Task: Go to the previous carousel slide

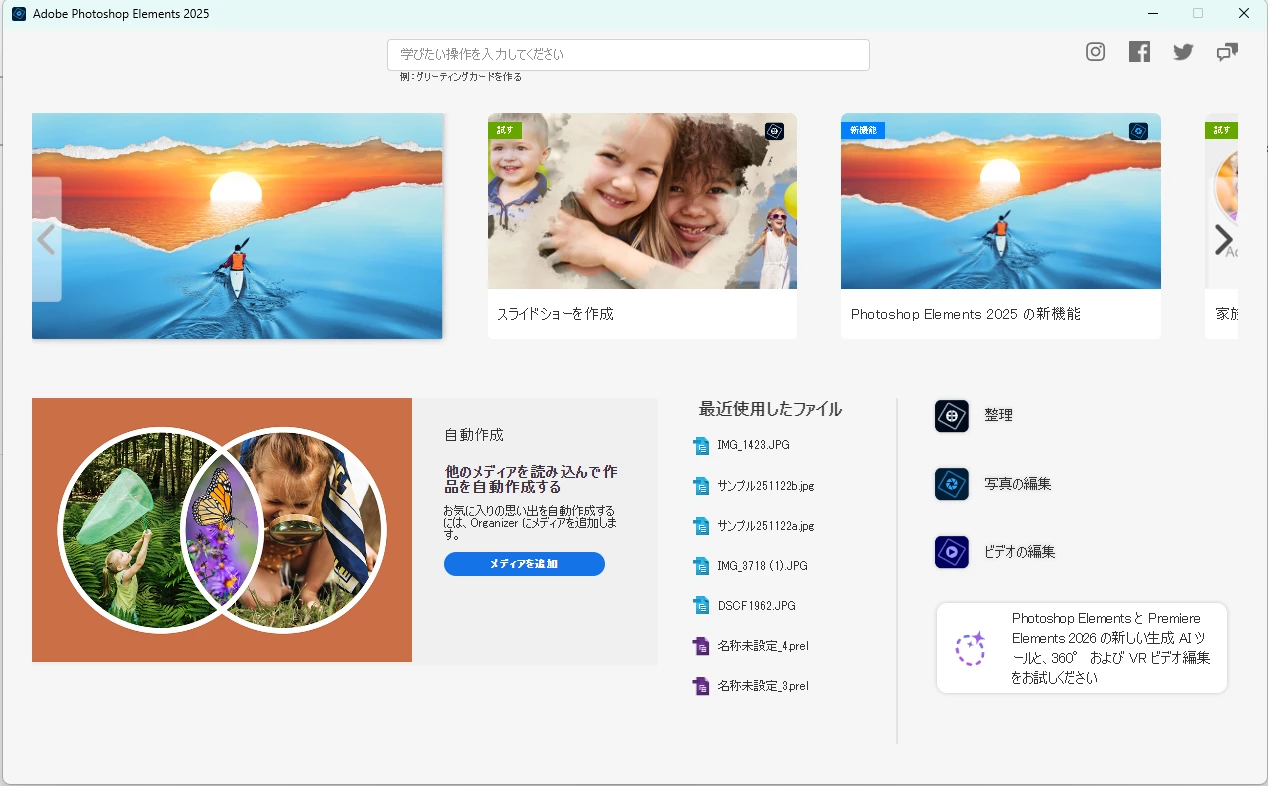Action: click(x=46, y=239)
